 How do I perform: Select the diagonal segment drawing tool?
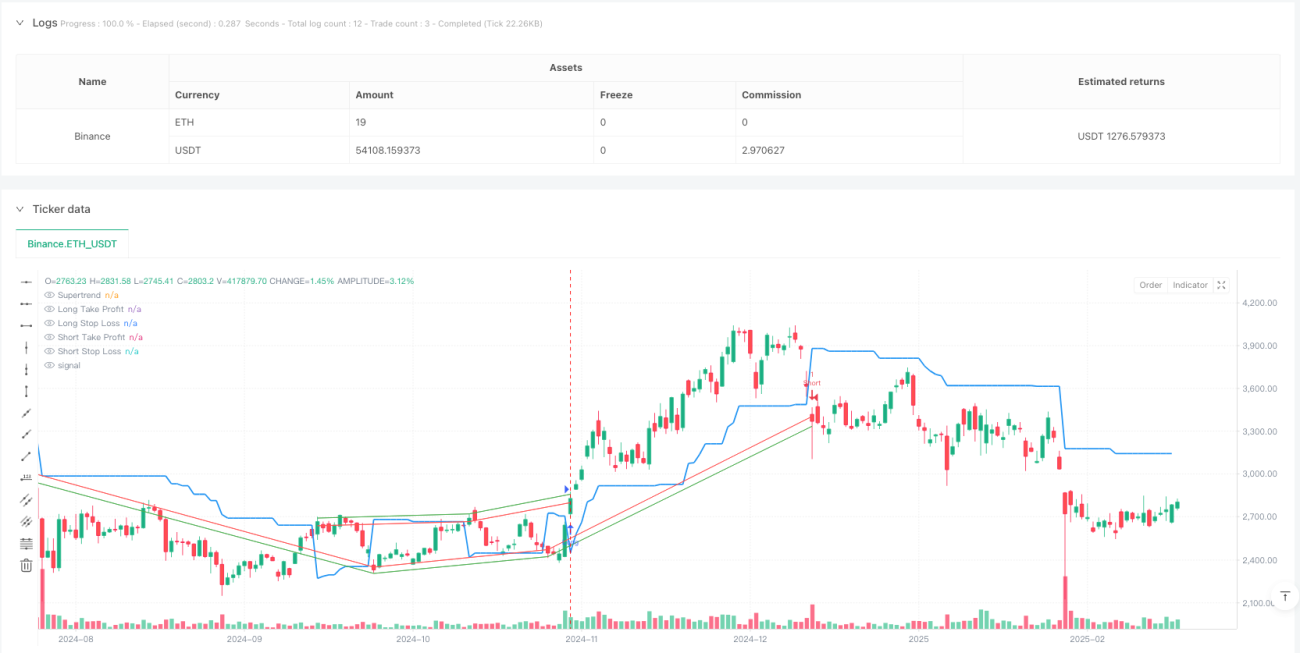click(27, 457)
